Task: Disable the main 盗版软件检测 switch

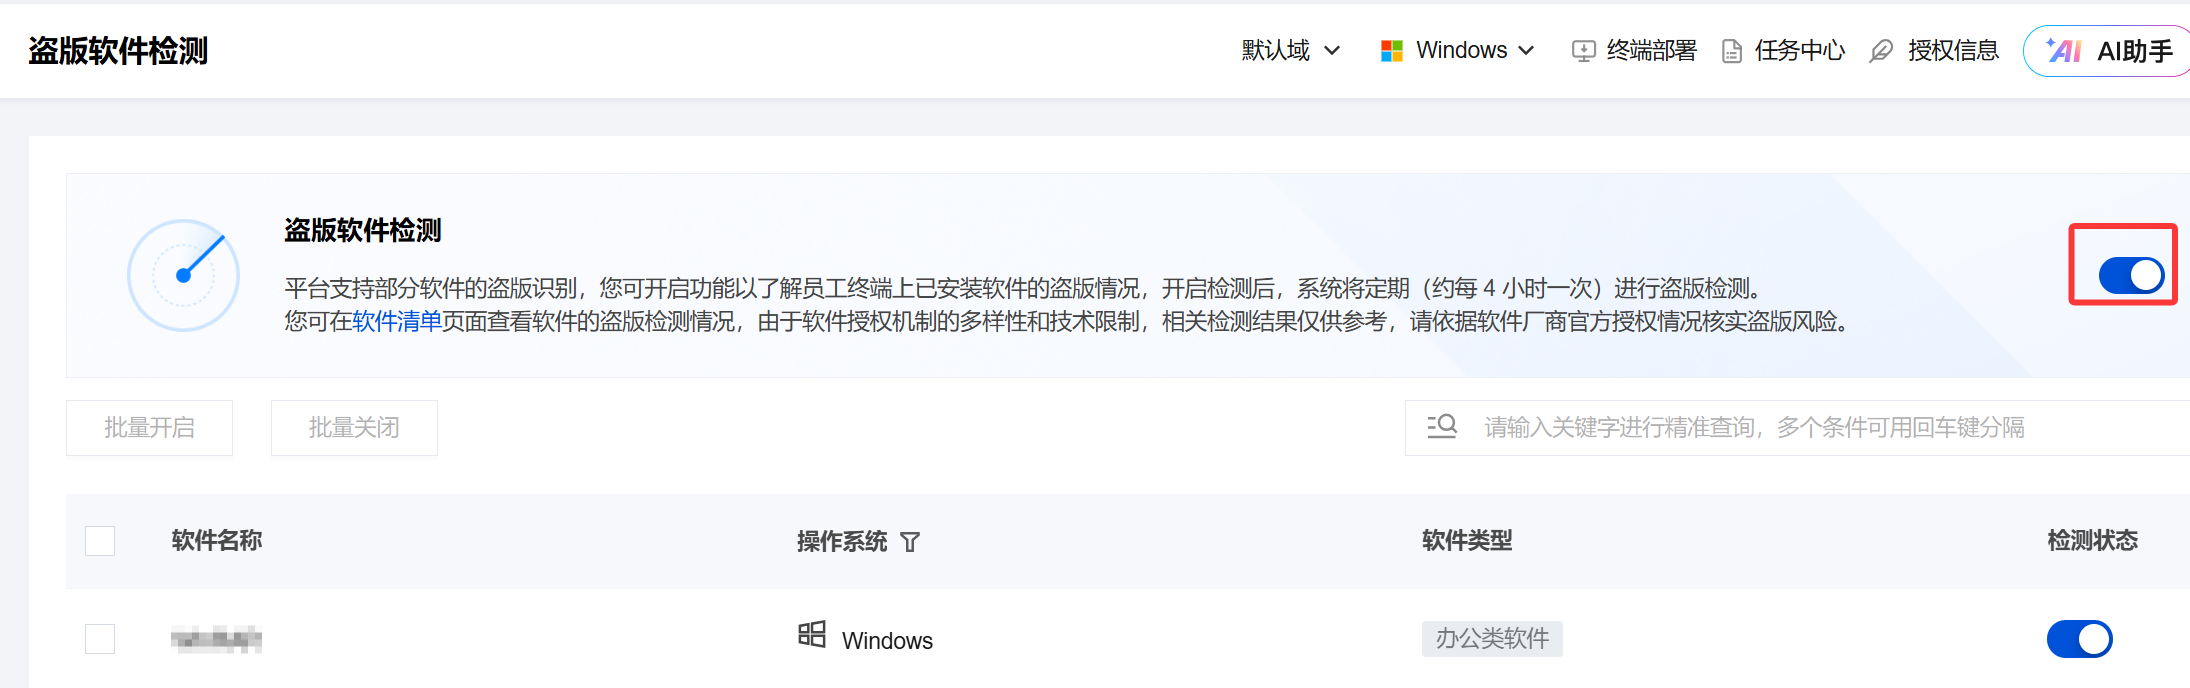Action: coord(2131,275)
